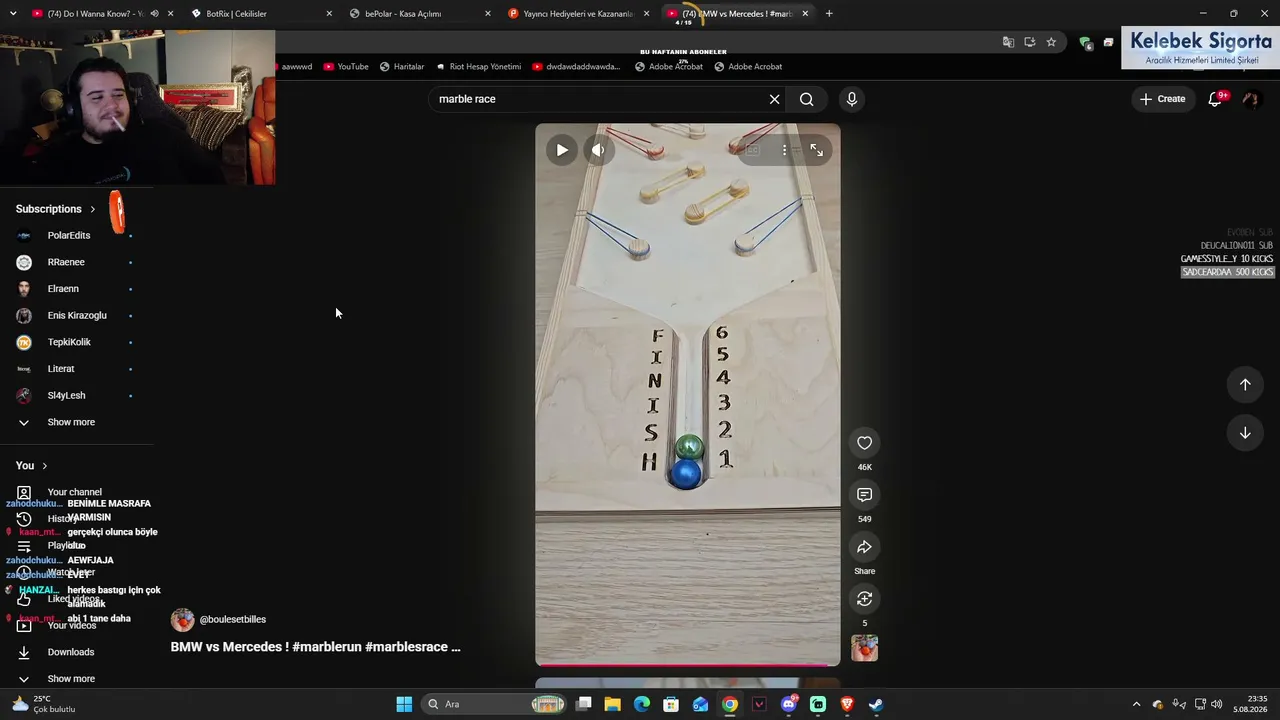Open the account avatar menu
Viewport: 1280px width, 720px height.
point(1250,99)
